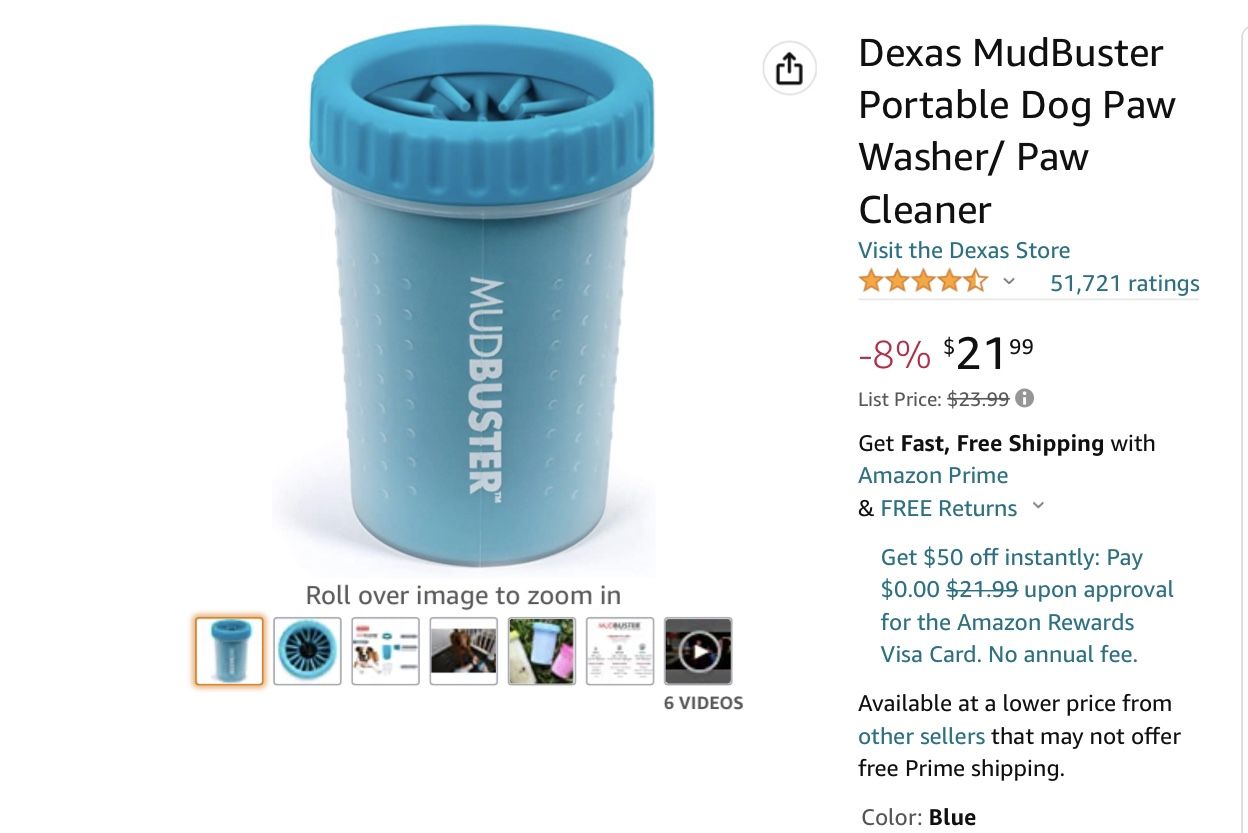Screen dimensions: 1248x833
Task: Select the dog paw washing photo thumbnail
Action: 463,651
